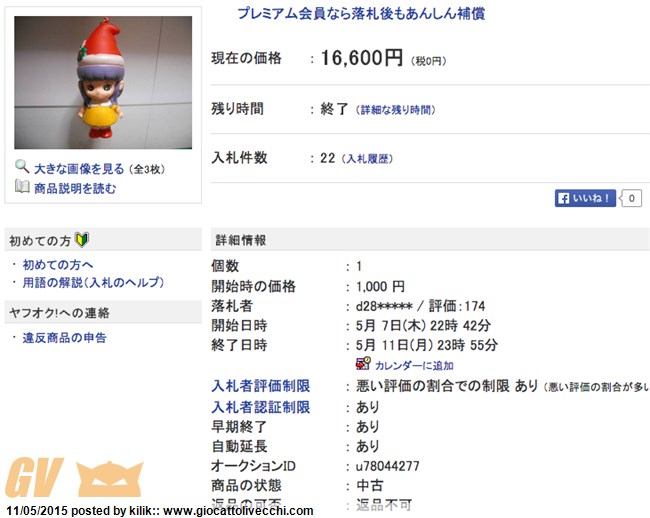Click the green beginner mark icon
Screen dimensions: 650x518
[82, 240]
